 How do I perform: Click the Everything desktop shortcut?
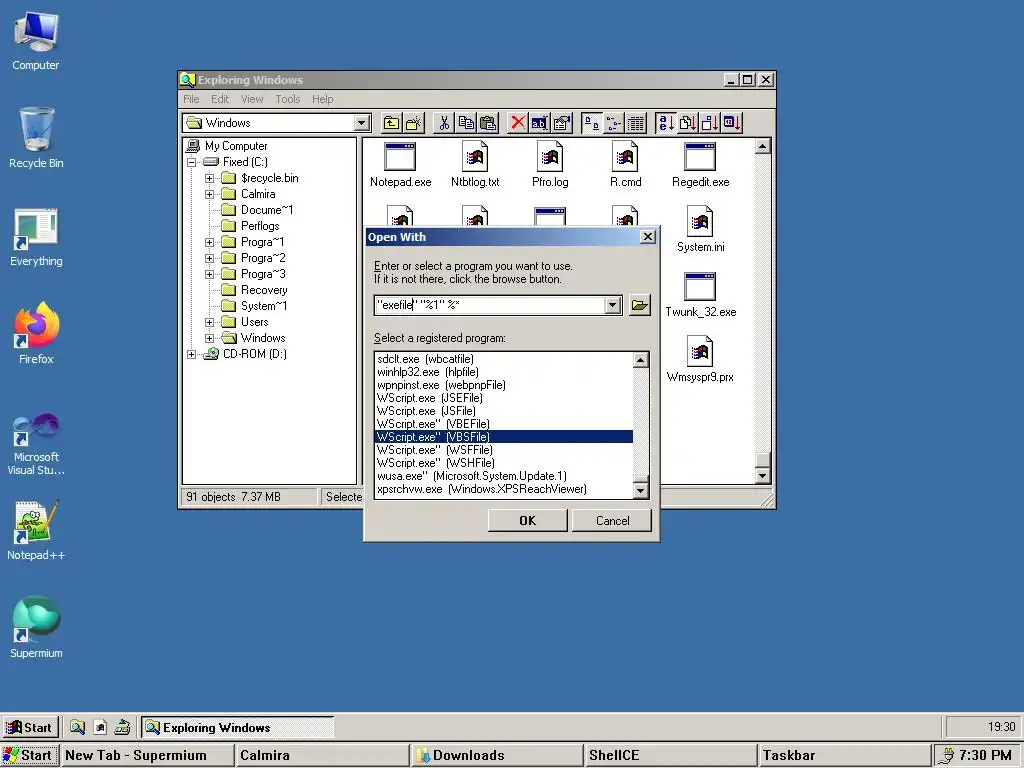[x=36, y=236]
